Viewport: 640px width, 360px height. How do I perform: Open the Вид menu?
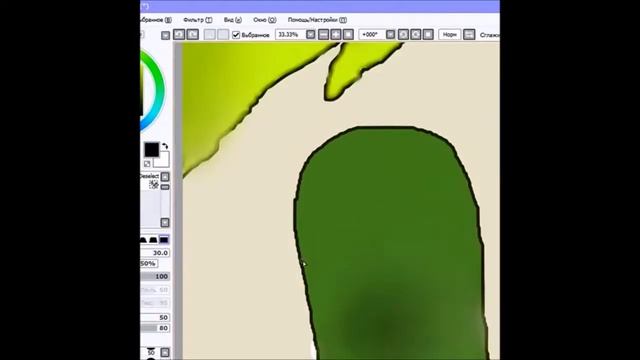pos(233,20)
